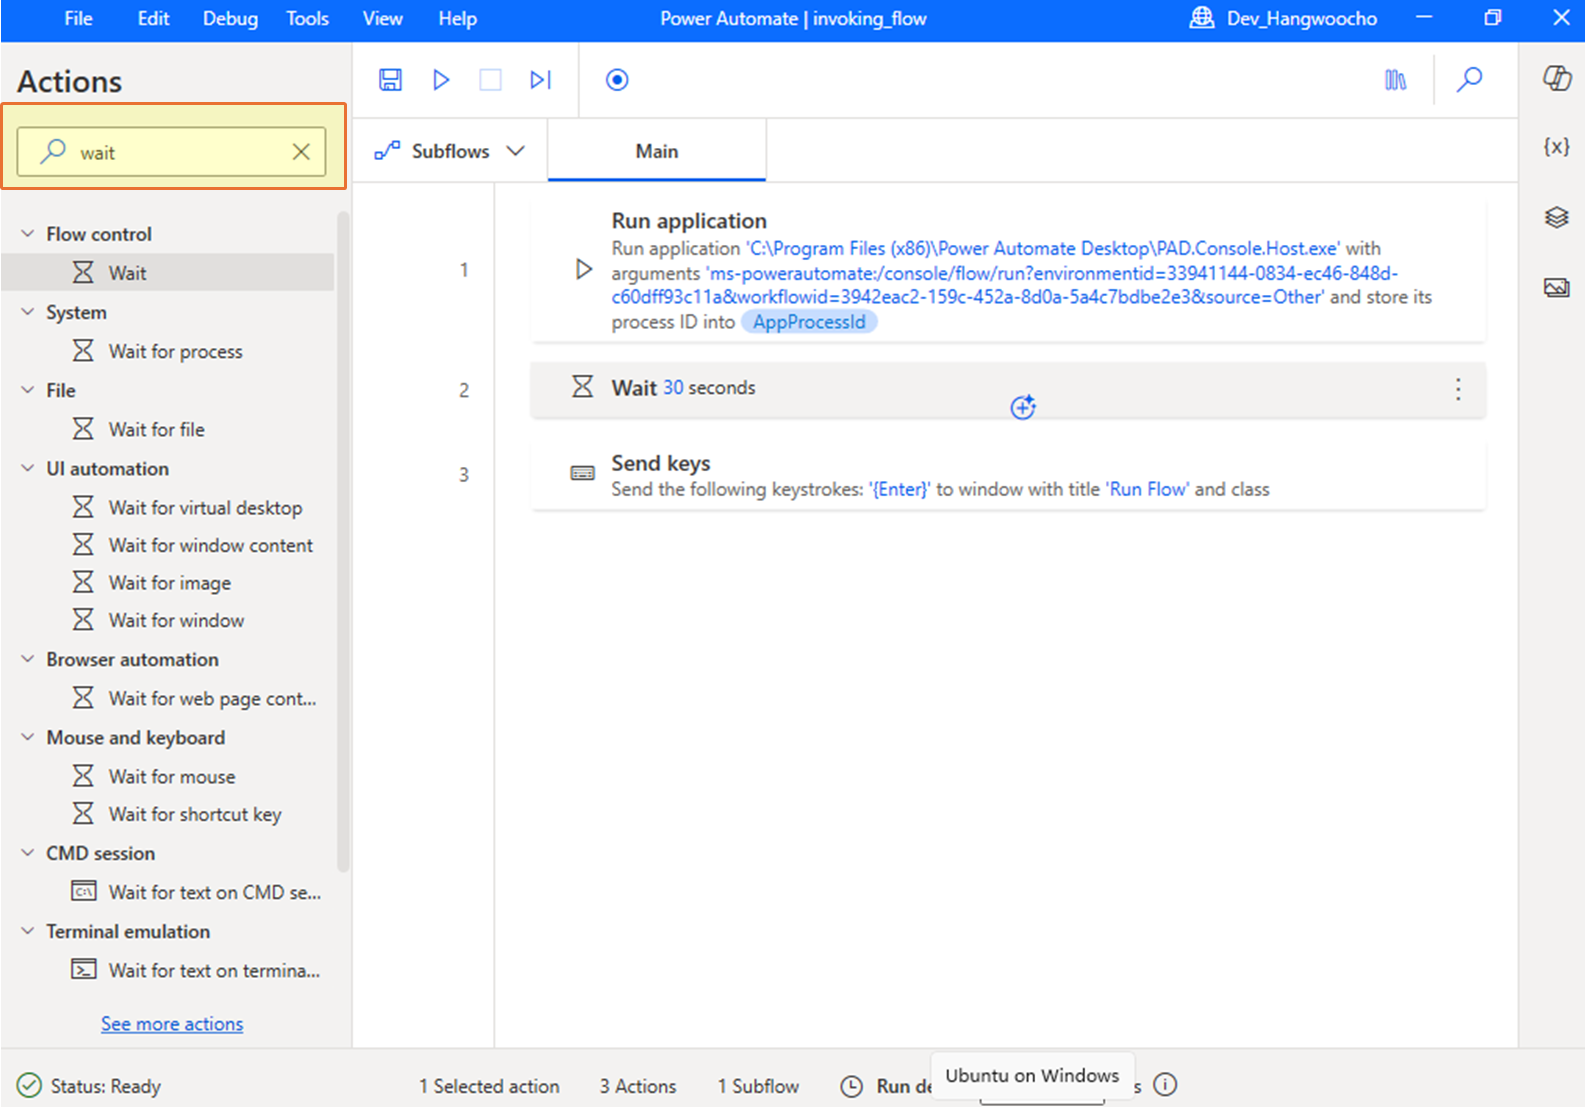Open the Debug menu

230,19
